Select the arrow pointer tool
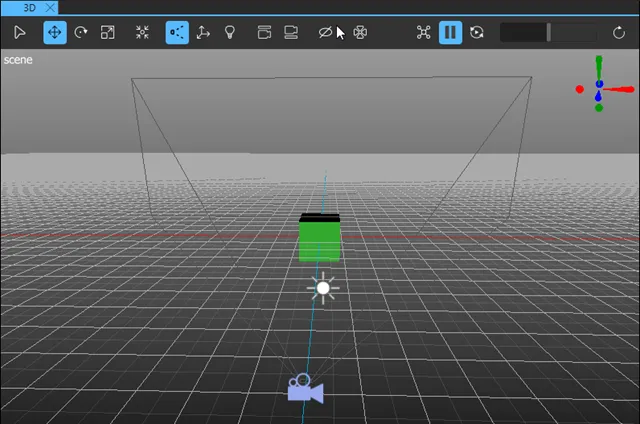640x424 pixels. pyautogui.click(x=20, y=32)
